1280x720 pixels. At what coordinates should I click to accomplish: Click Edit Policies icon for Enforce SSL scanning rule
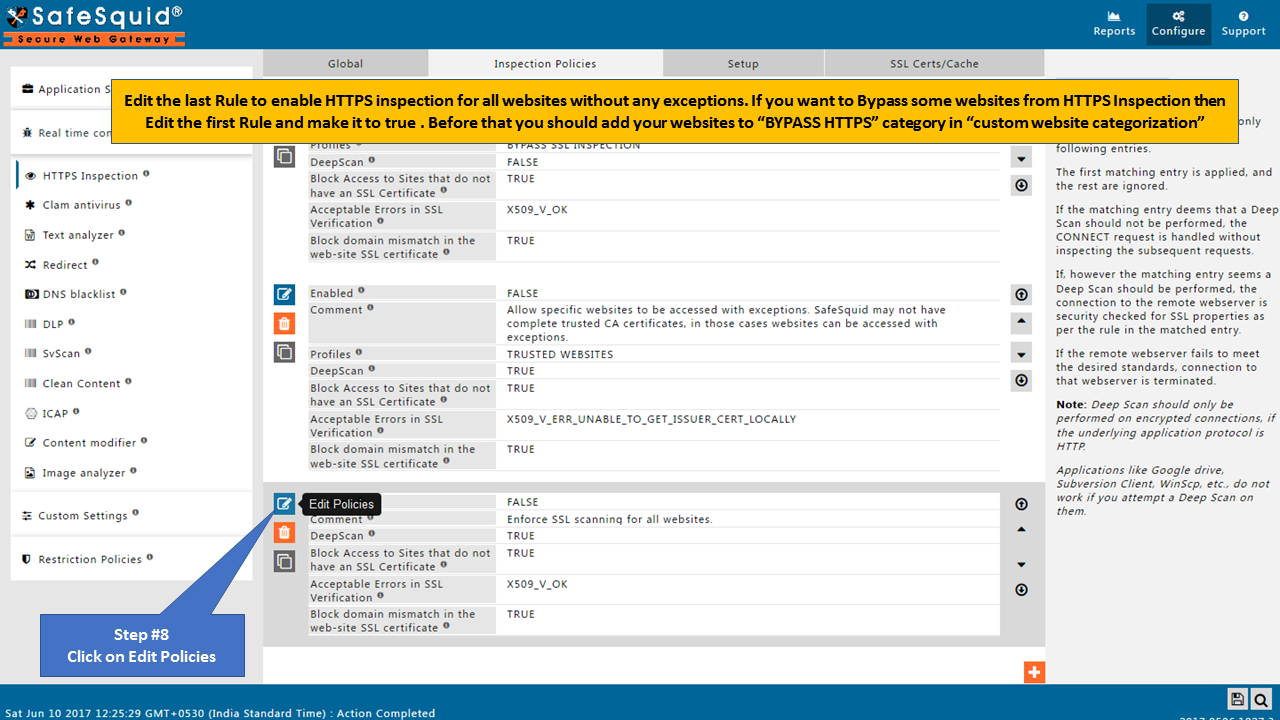(x=284, y=504)
